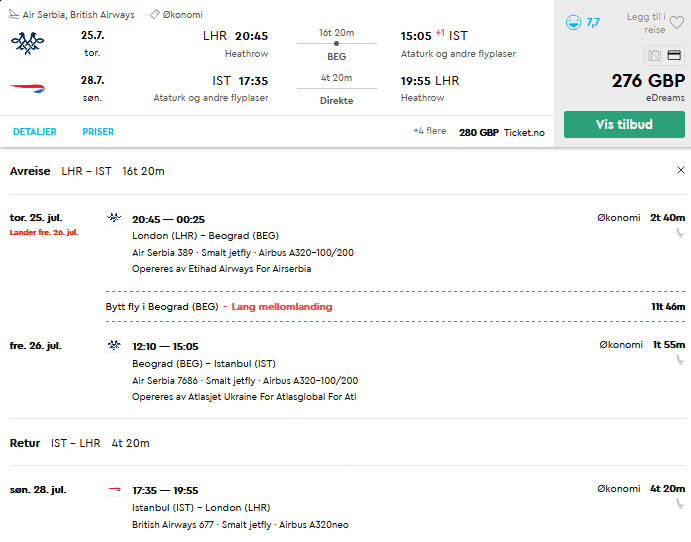691x542 pixels.
Task: Click departure time LHR 20:45
Action: (x=235, y=36)
